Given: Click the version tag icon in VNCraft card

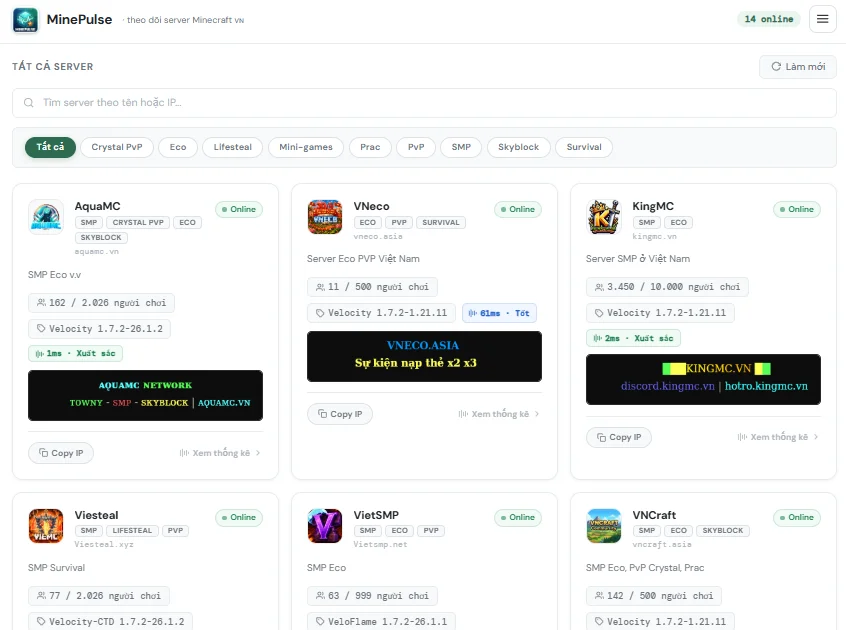Looking at the screenshot, I should [x=599, y=621].
